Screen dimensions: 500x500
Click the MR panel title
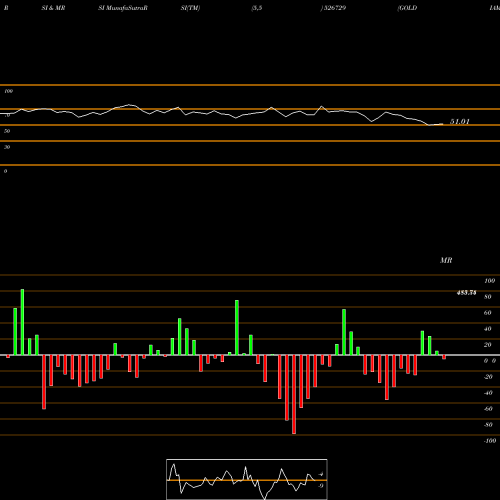[446, 260]
